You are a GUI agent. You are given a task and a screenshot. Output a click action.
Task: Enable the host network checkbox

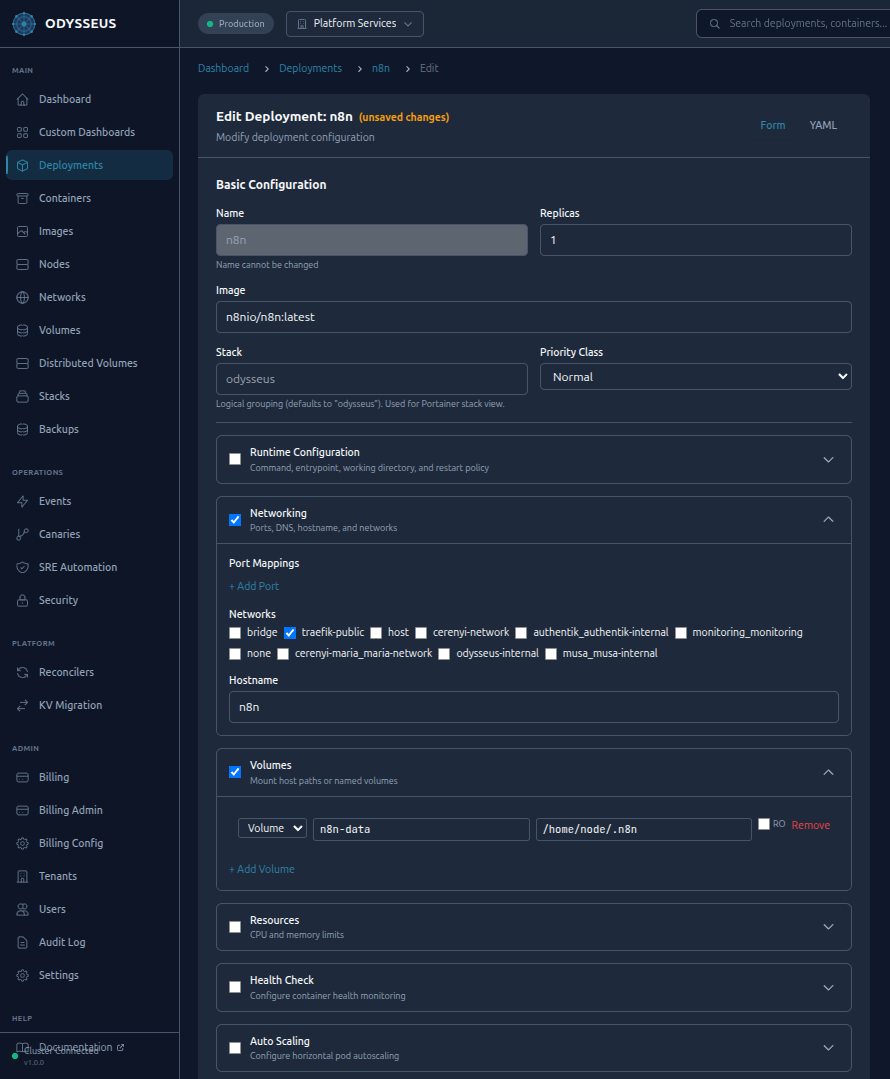(377, 632)
